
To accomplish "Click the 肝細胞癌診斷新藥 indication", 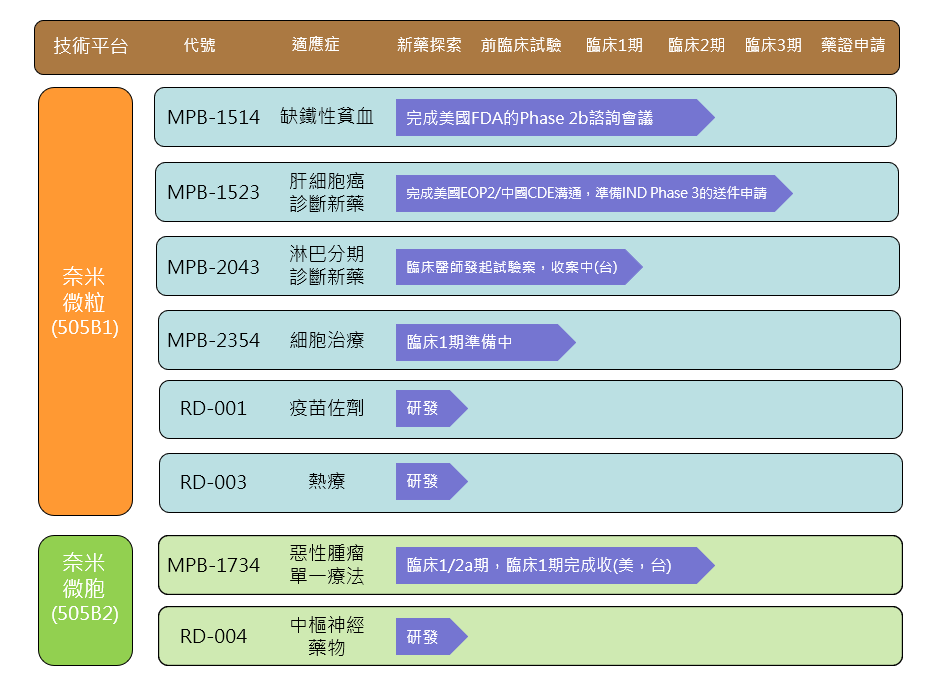I will (327, 192).
